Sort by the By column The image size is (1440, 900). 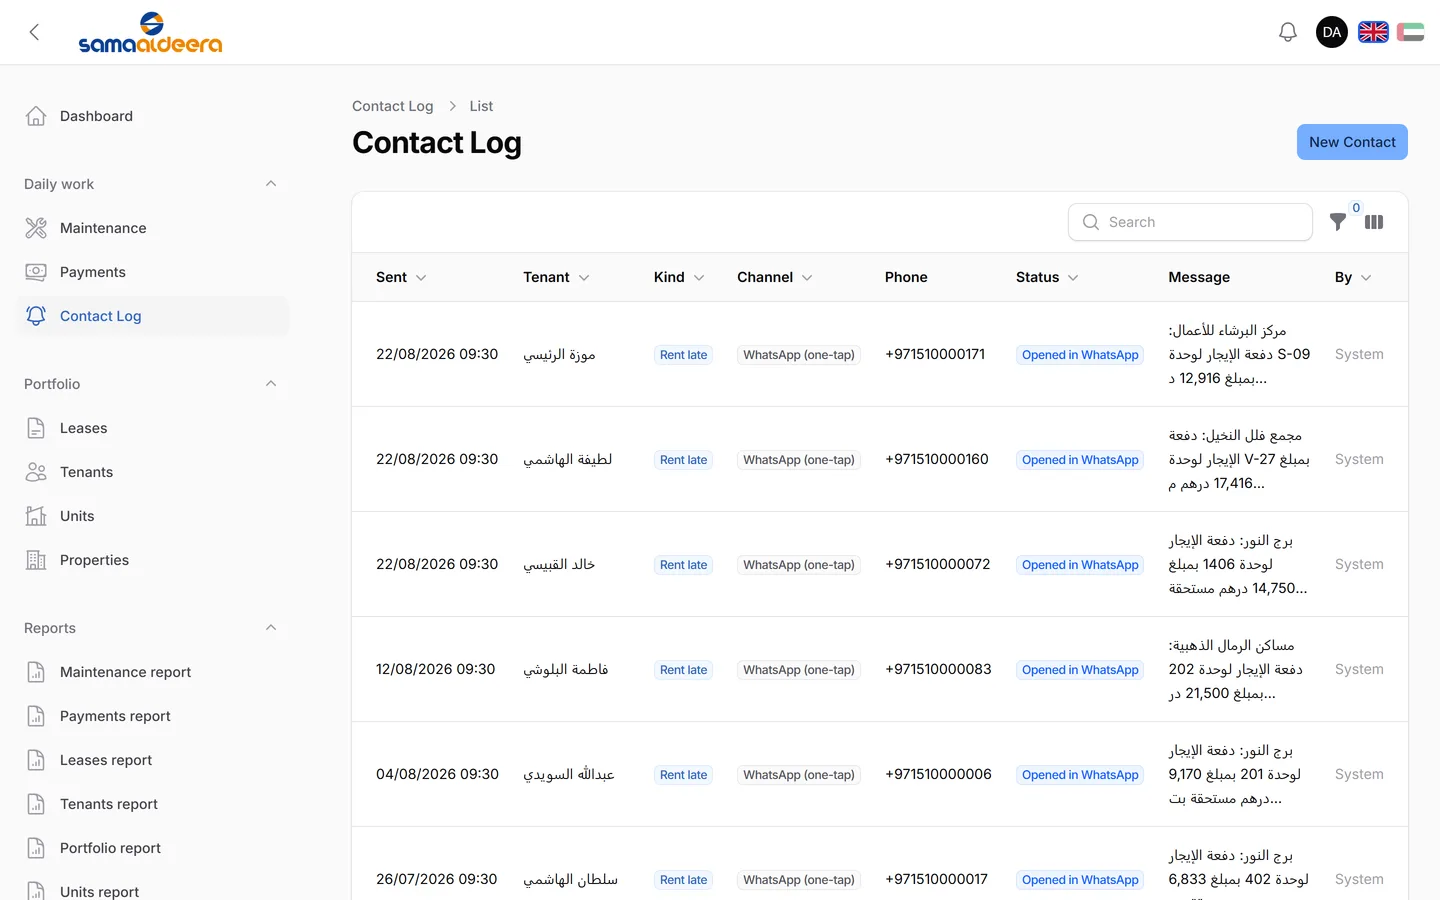tap(1353, 277)
